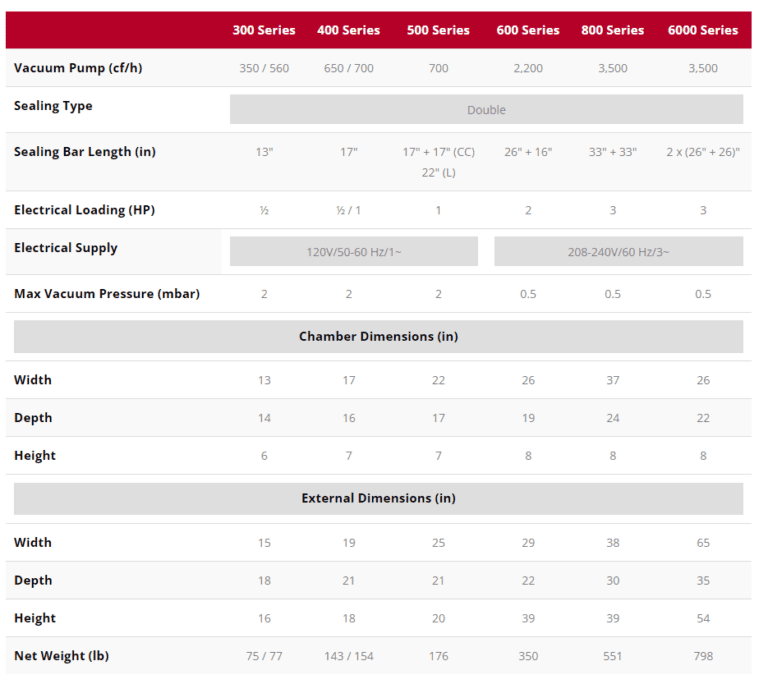This screenshot has height=684, width=768.
Task: Select the 400 Series column header
Action: pos(348,30)
